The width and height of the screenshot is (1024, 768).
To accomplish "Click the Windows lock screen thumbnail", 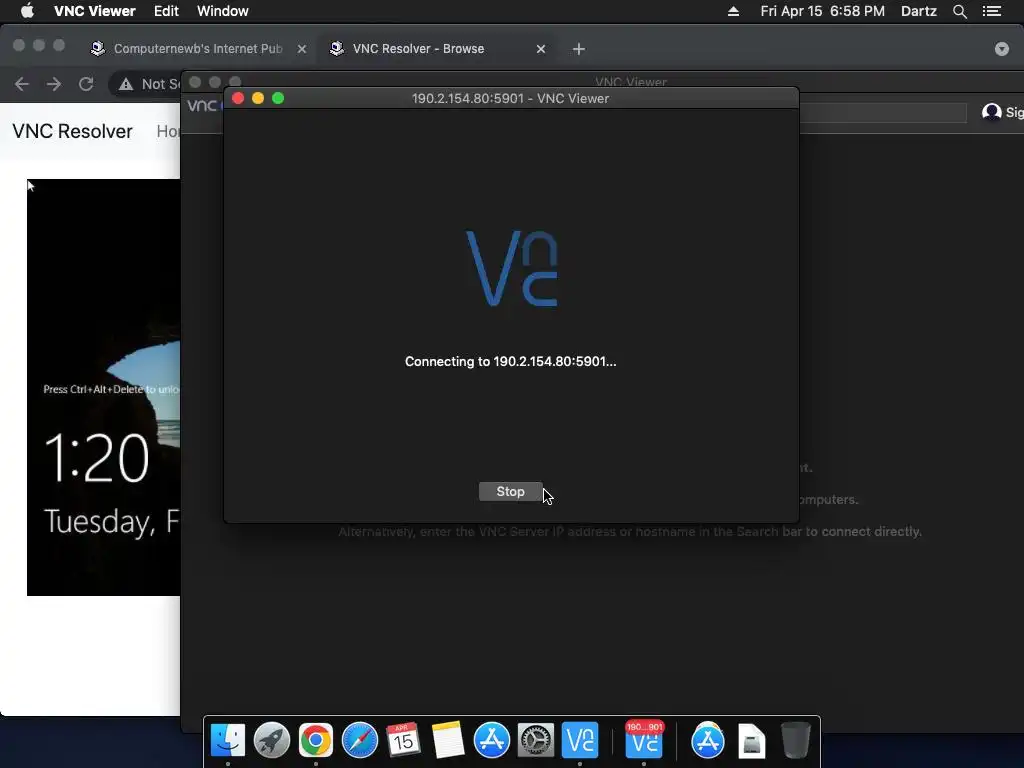I will (103, 387).
